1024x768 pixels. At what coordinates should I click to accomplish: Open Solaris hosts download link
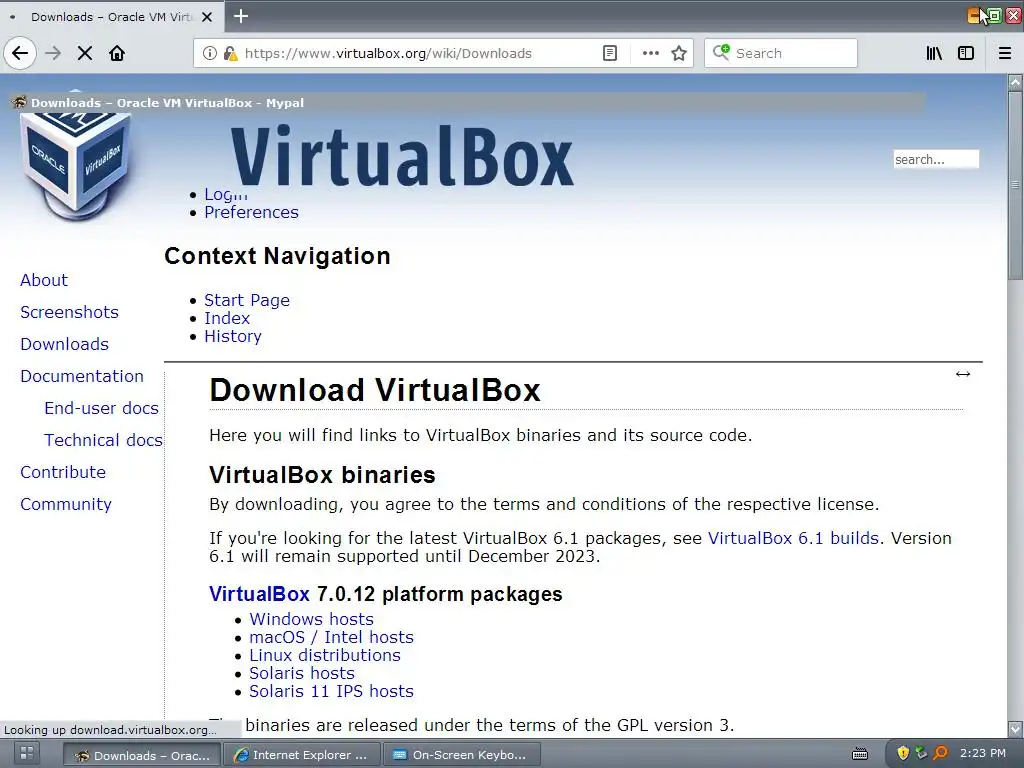tap(302, 673)
